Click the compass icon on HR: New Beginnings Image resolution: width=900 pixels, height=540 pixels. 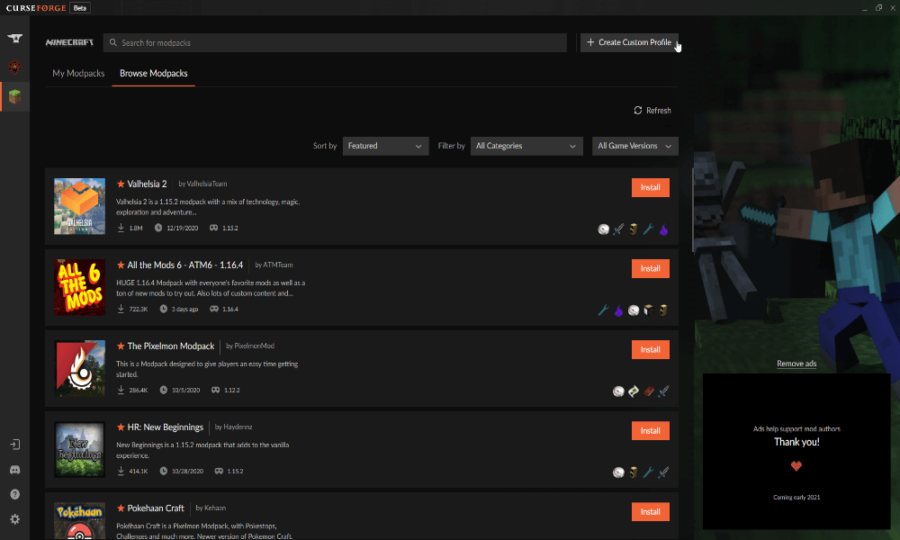[x=618, y=472]
